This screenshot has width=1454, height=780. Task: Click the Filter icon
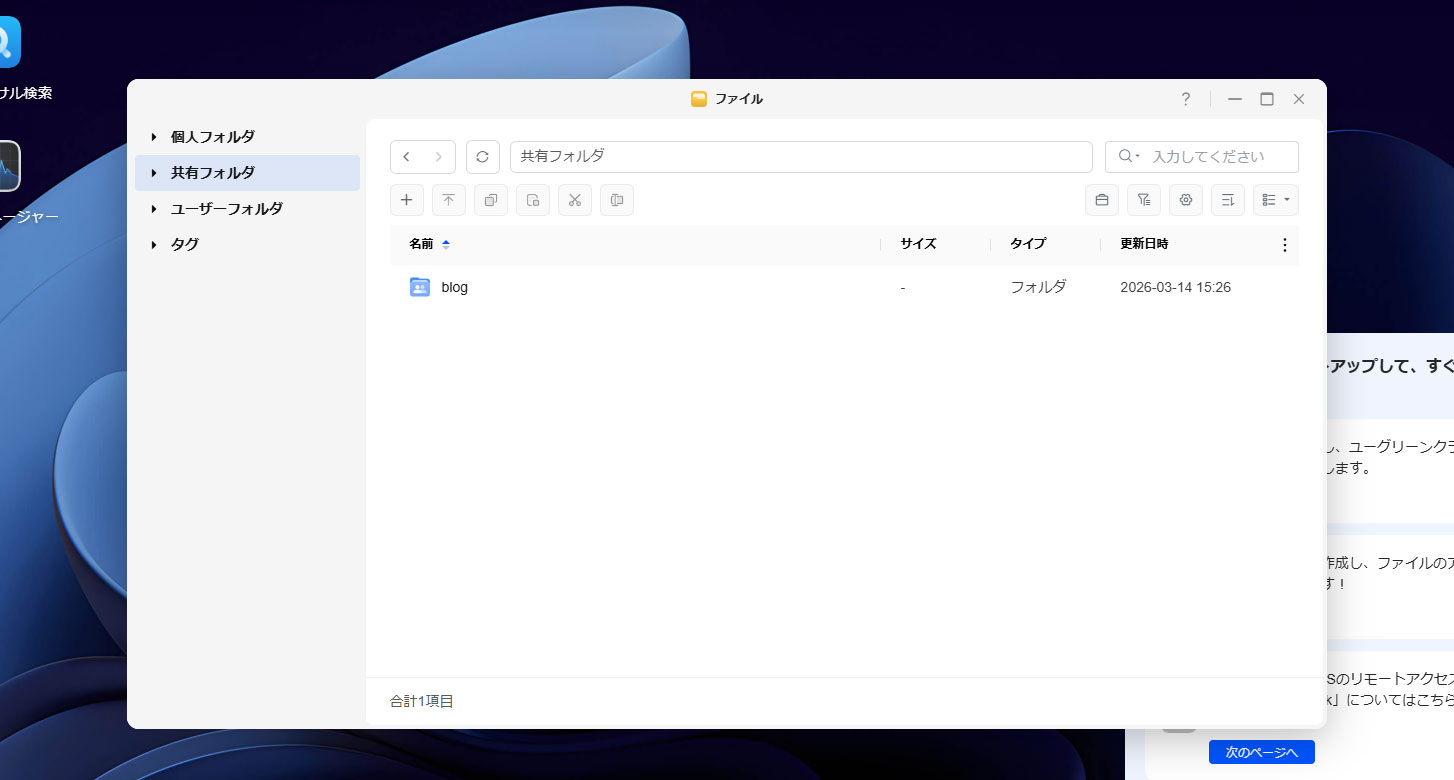pos(1143,200)
